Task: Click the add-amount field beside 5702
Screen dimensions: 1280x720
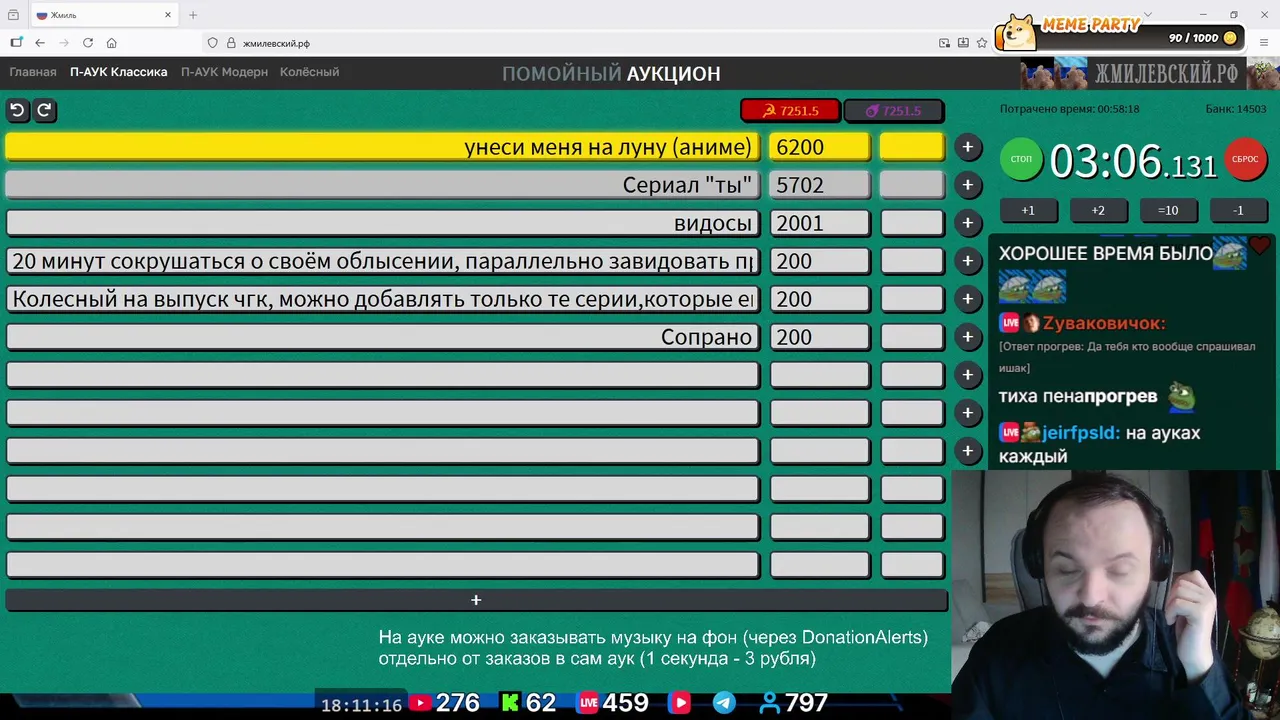Action: (912, 185)
